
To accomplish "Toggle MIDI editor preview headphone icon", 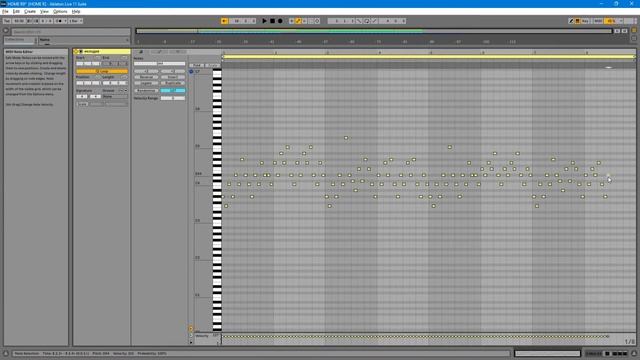I will [x=191, y=71].
